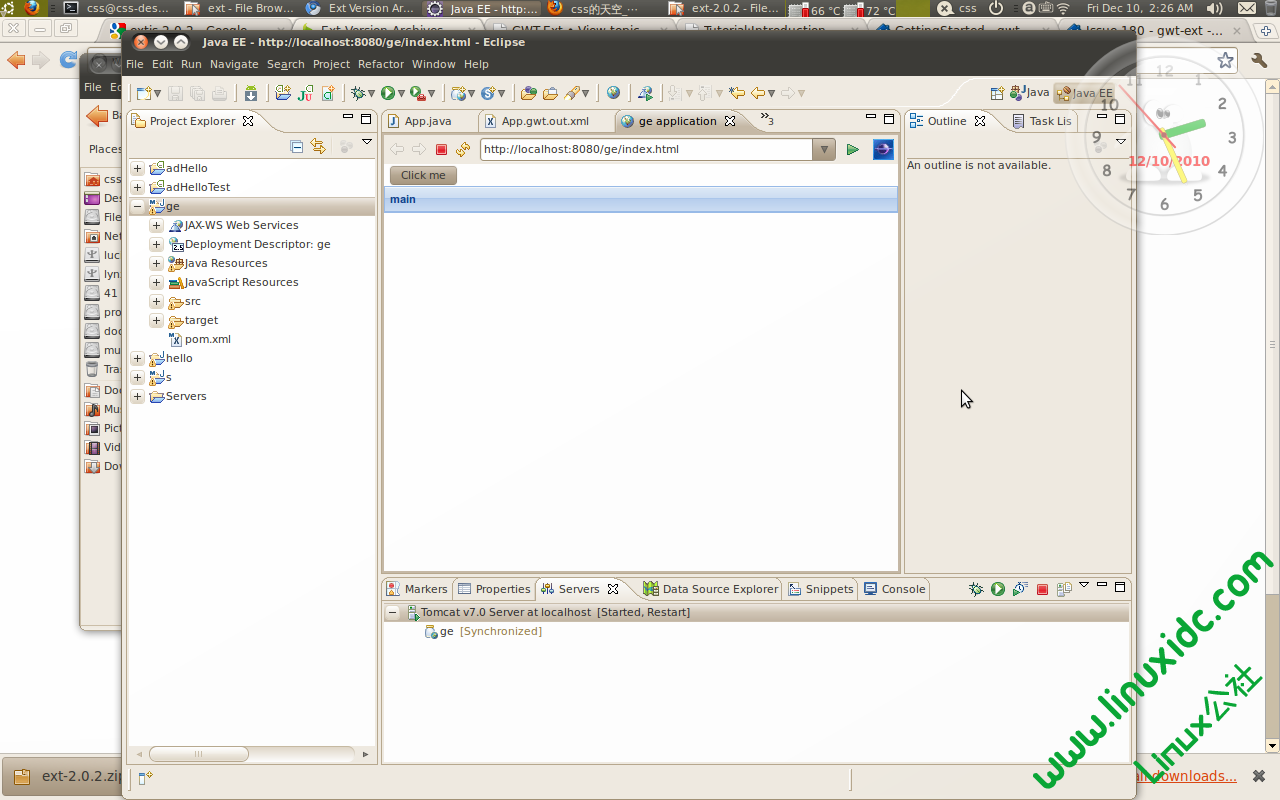Start the server in debug mode
This screenshot has height=800, width=1280.
[x=976, y=589]
